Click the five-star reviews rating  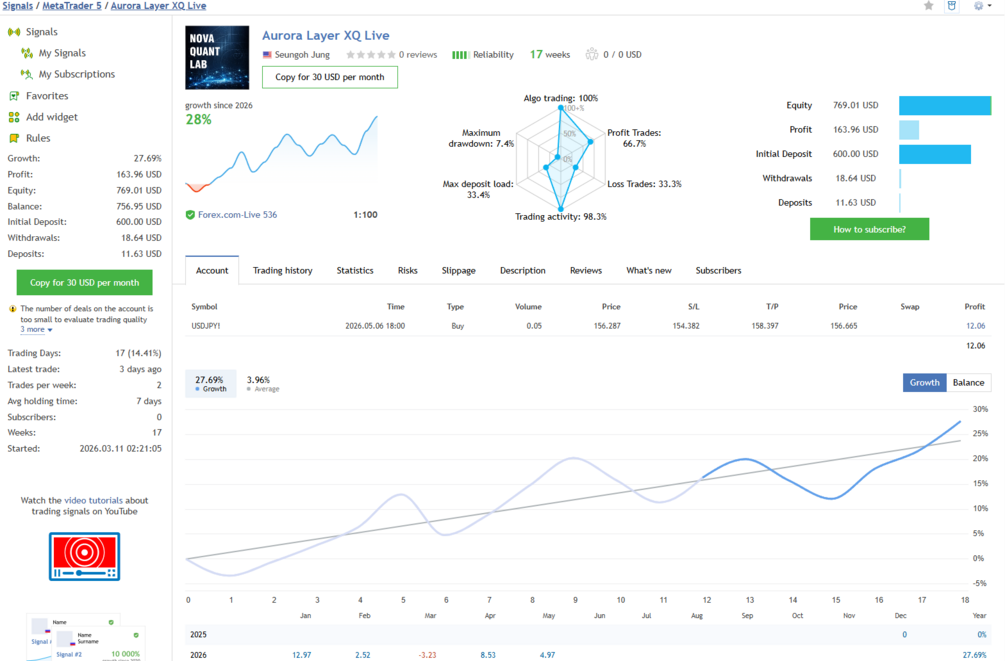(x=370, y=55)
